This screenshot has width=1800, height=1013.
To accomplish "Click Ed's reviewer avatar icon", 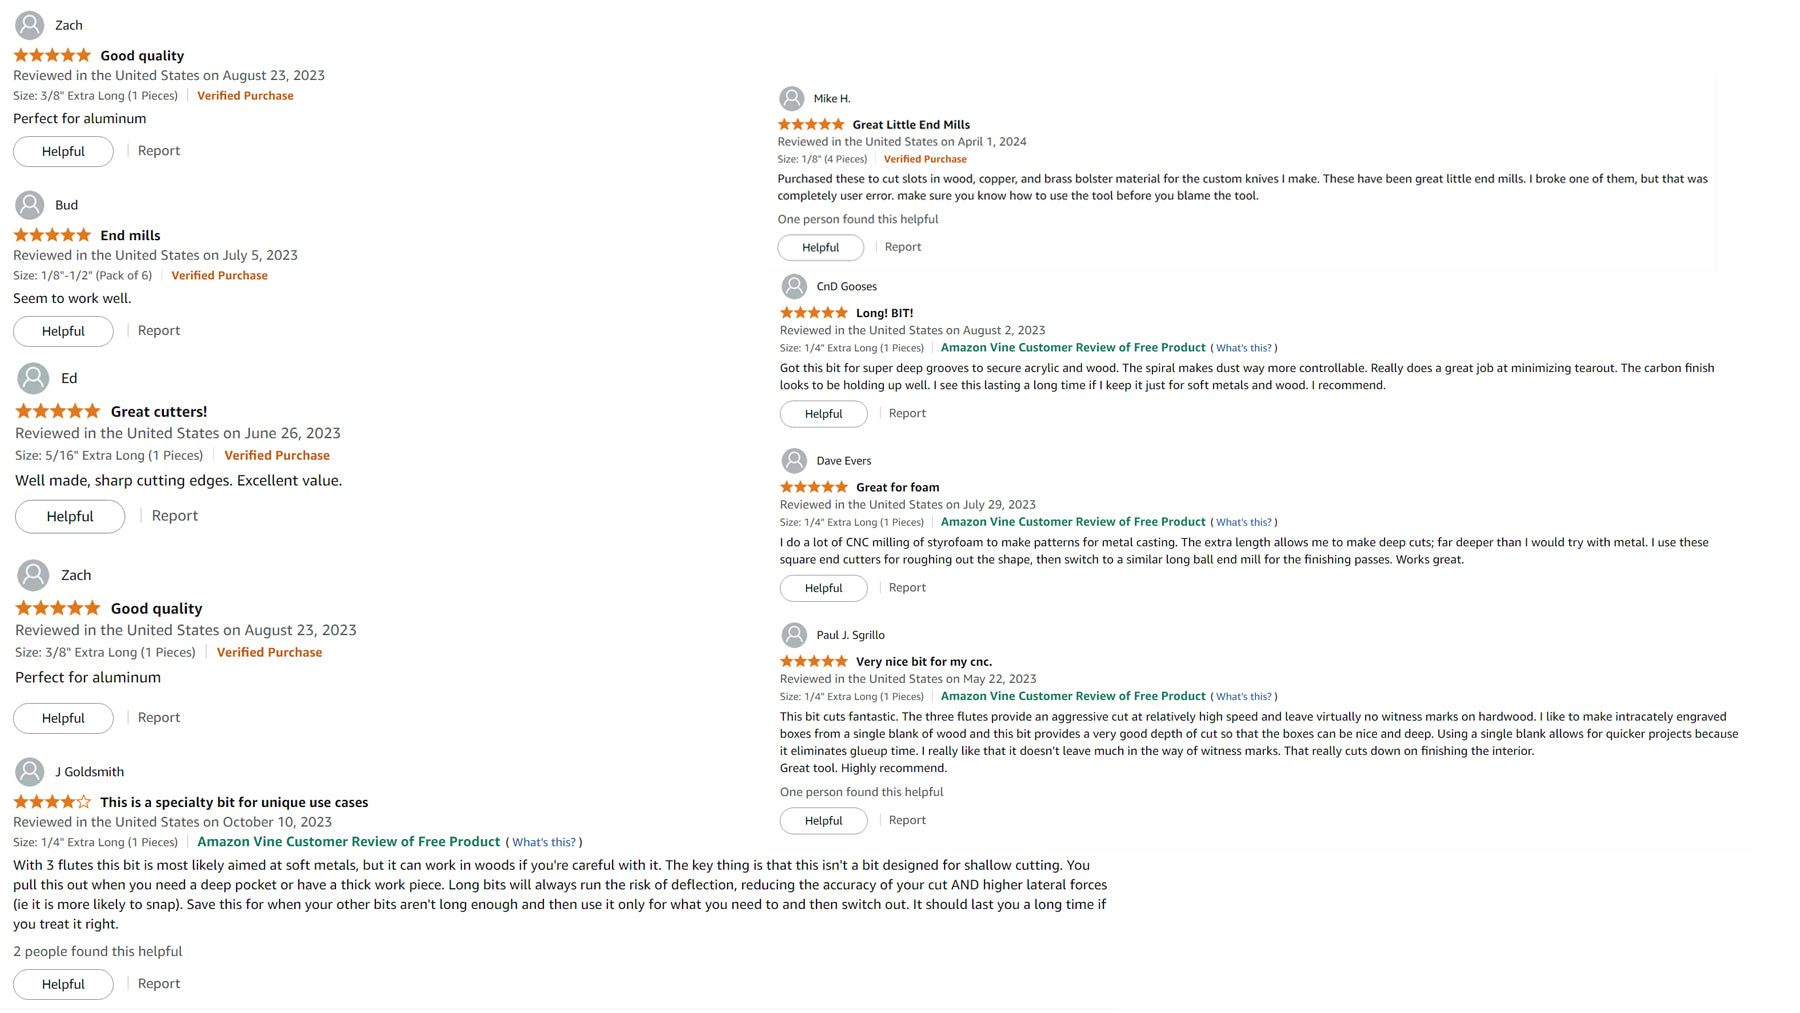I will coord(33,378).
